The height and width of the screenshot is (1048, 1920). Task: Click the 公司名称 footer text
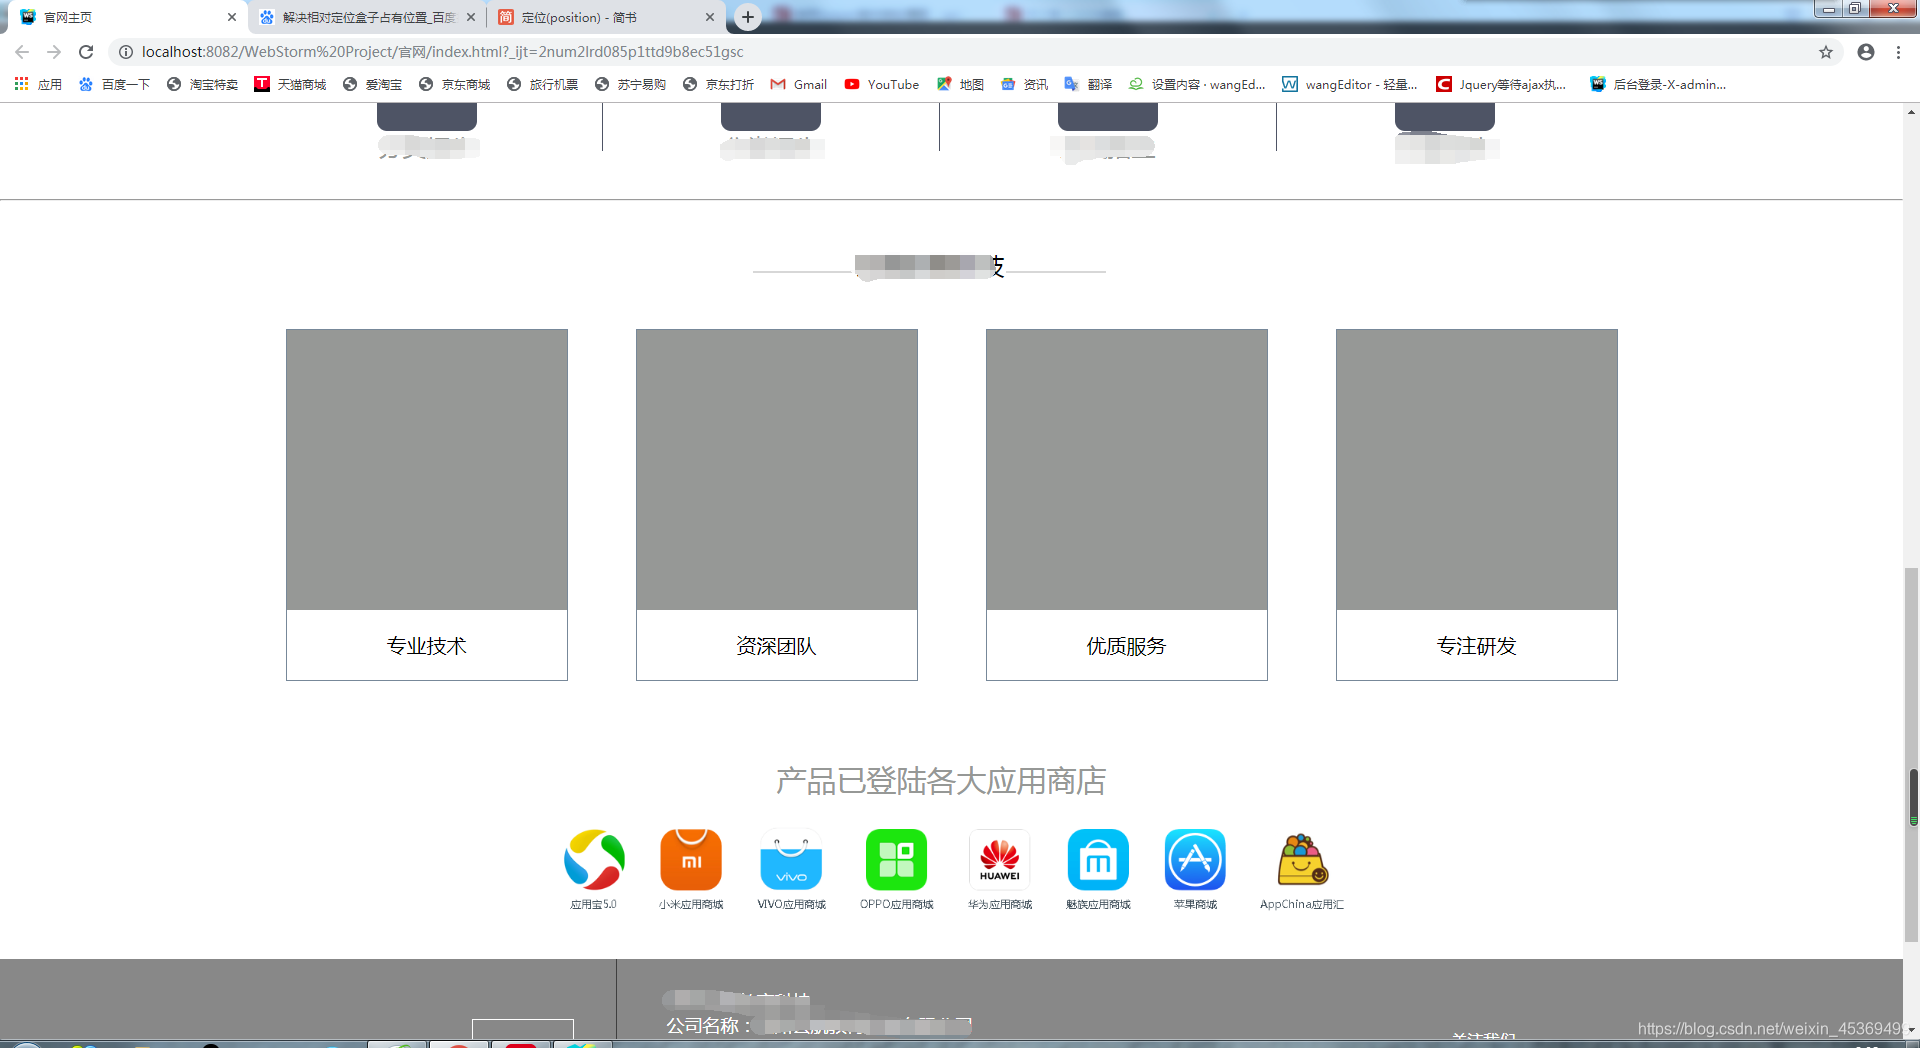pyautogui.click(x=709, y=1026)
